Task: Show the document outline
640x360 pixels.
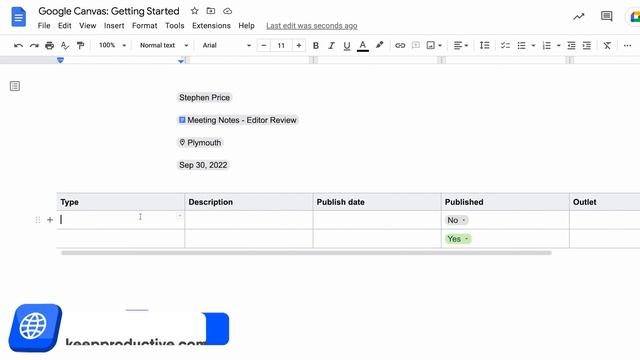Action: pyautogui.click(x=15, y=86)
